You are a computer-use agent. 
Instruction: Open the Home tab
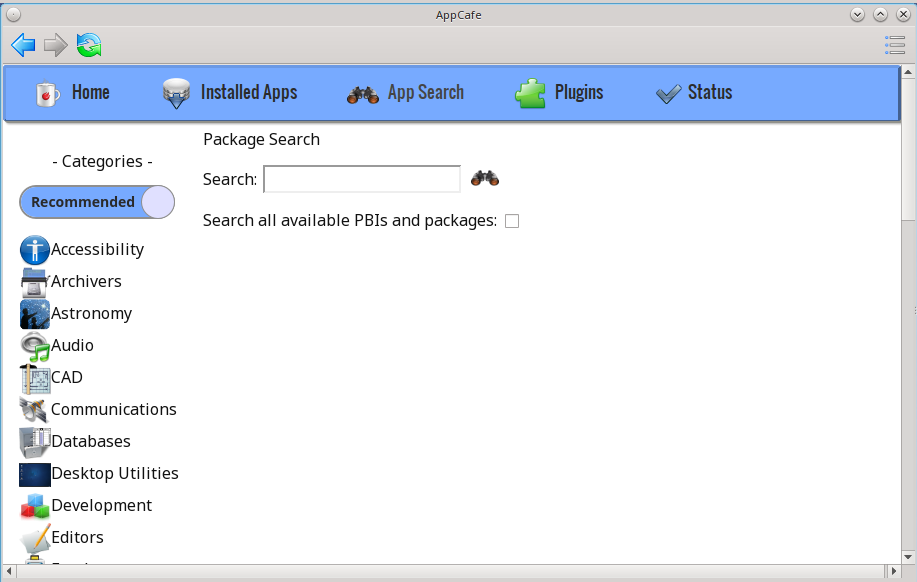(x=91, y=92)
